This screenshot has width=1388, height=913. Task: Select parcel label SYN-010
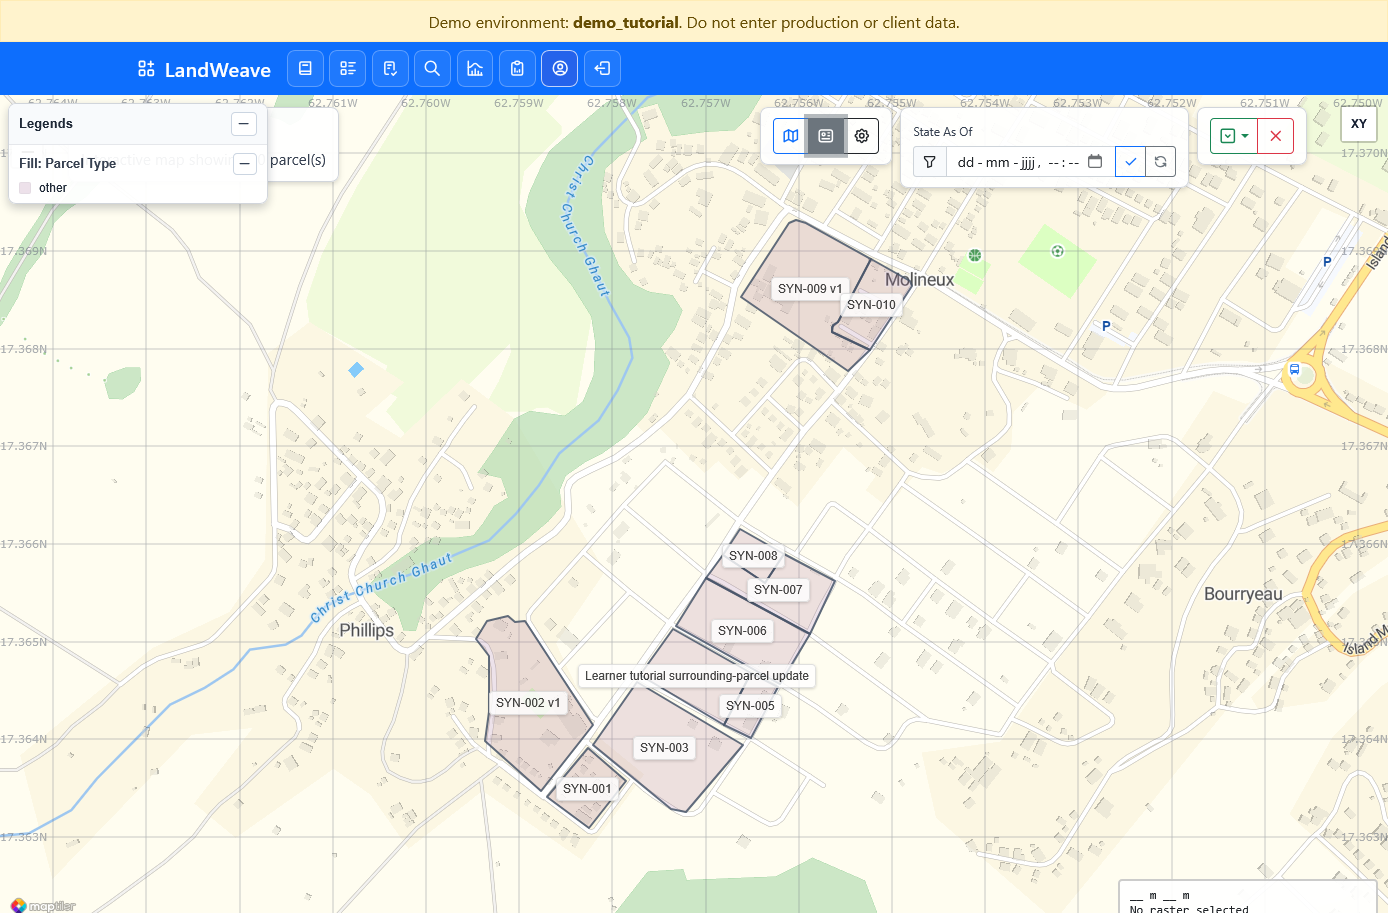871,305
